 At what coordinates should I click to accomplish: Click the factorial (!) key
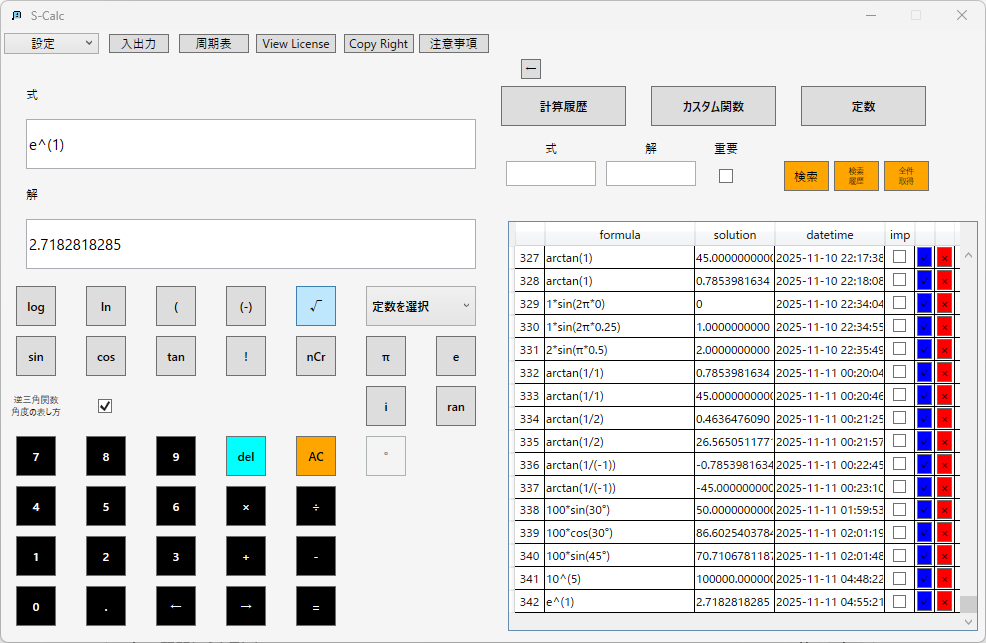point(246,356)
